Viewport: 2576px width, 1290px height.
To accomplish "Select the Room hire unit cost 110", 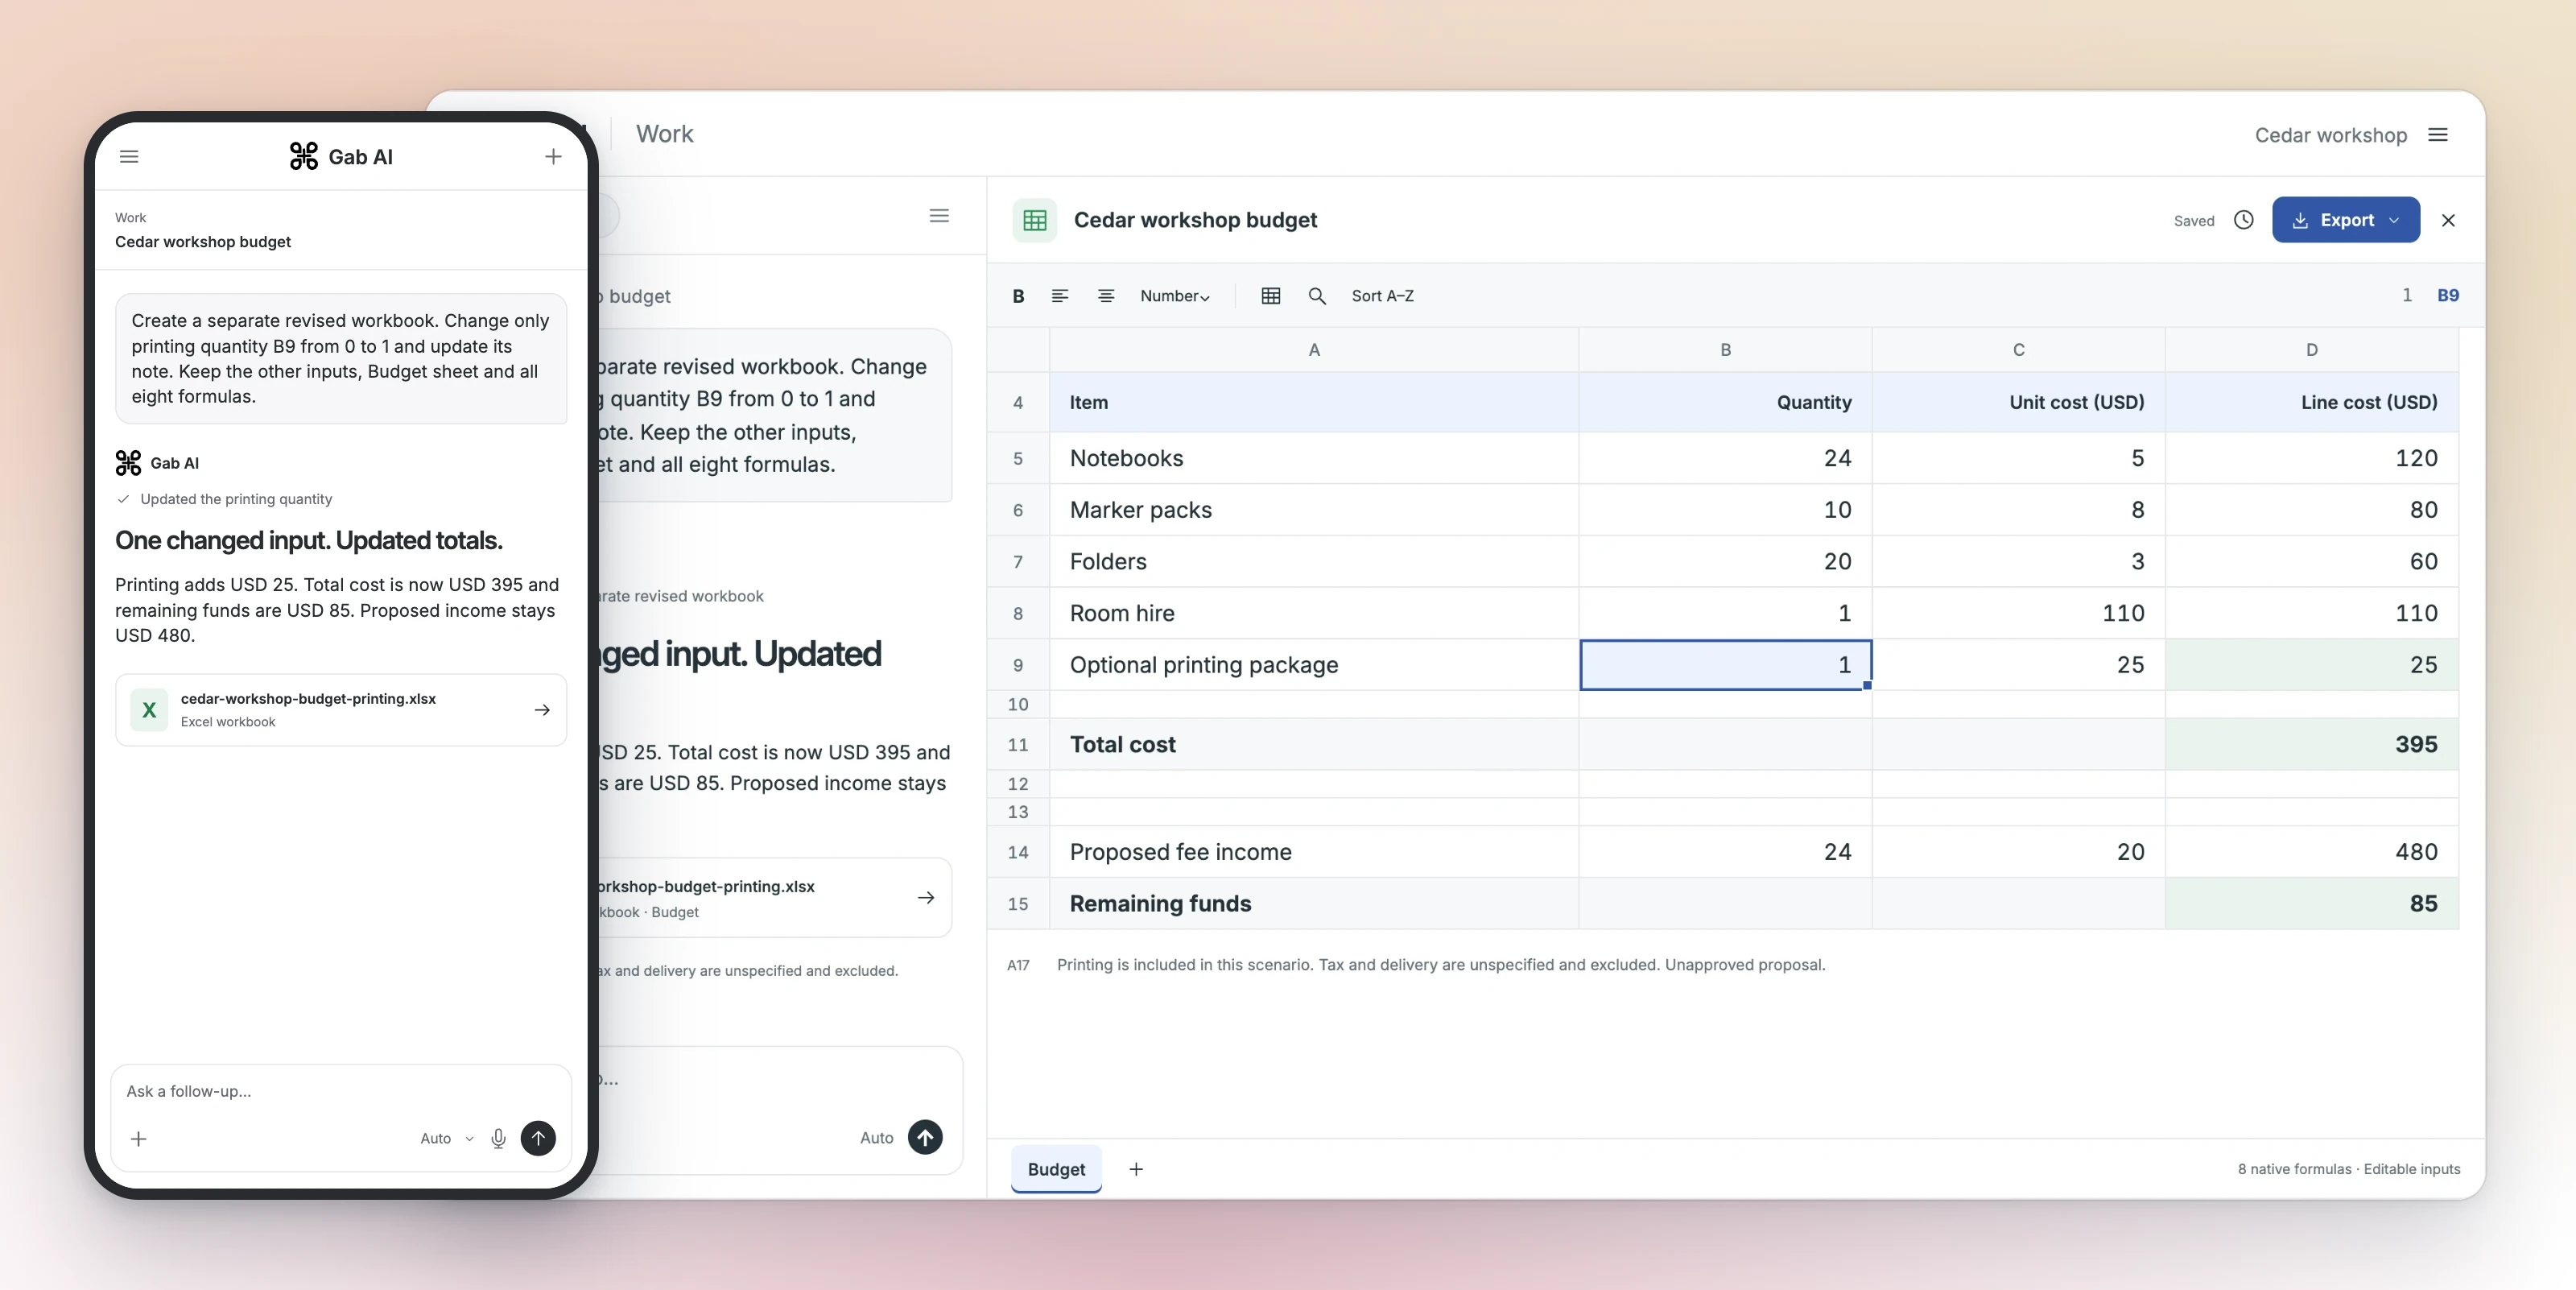I will pos(2019,613).
